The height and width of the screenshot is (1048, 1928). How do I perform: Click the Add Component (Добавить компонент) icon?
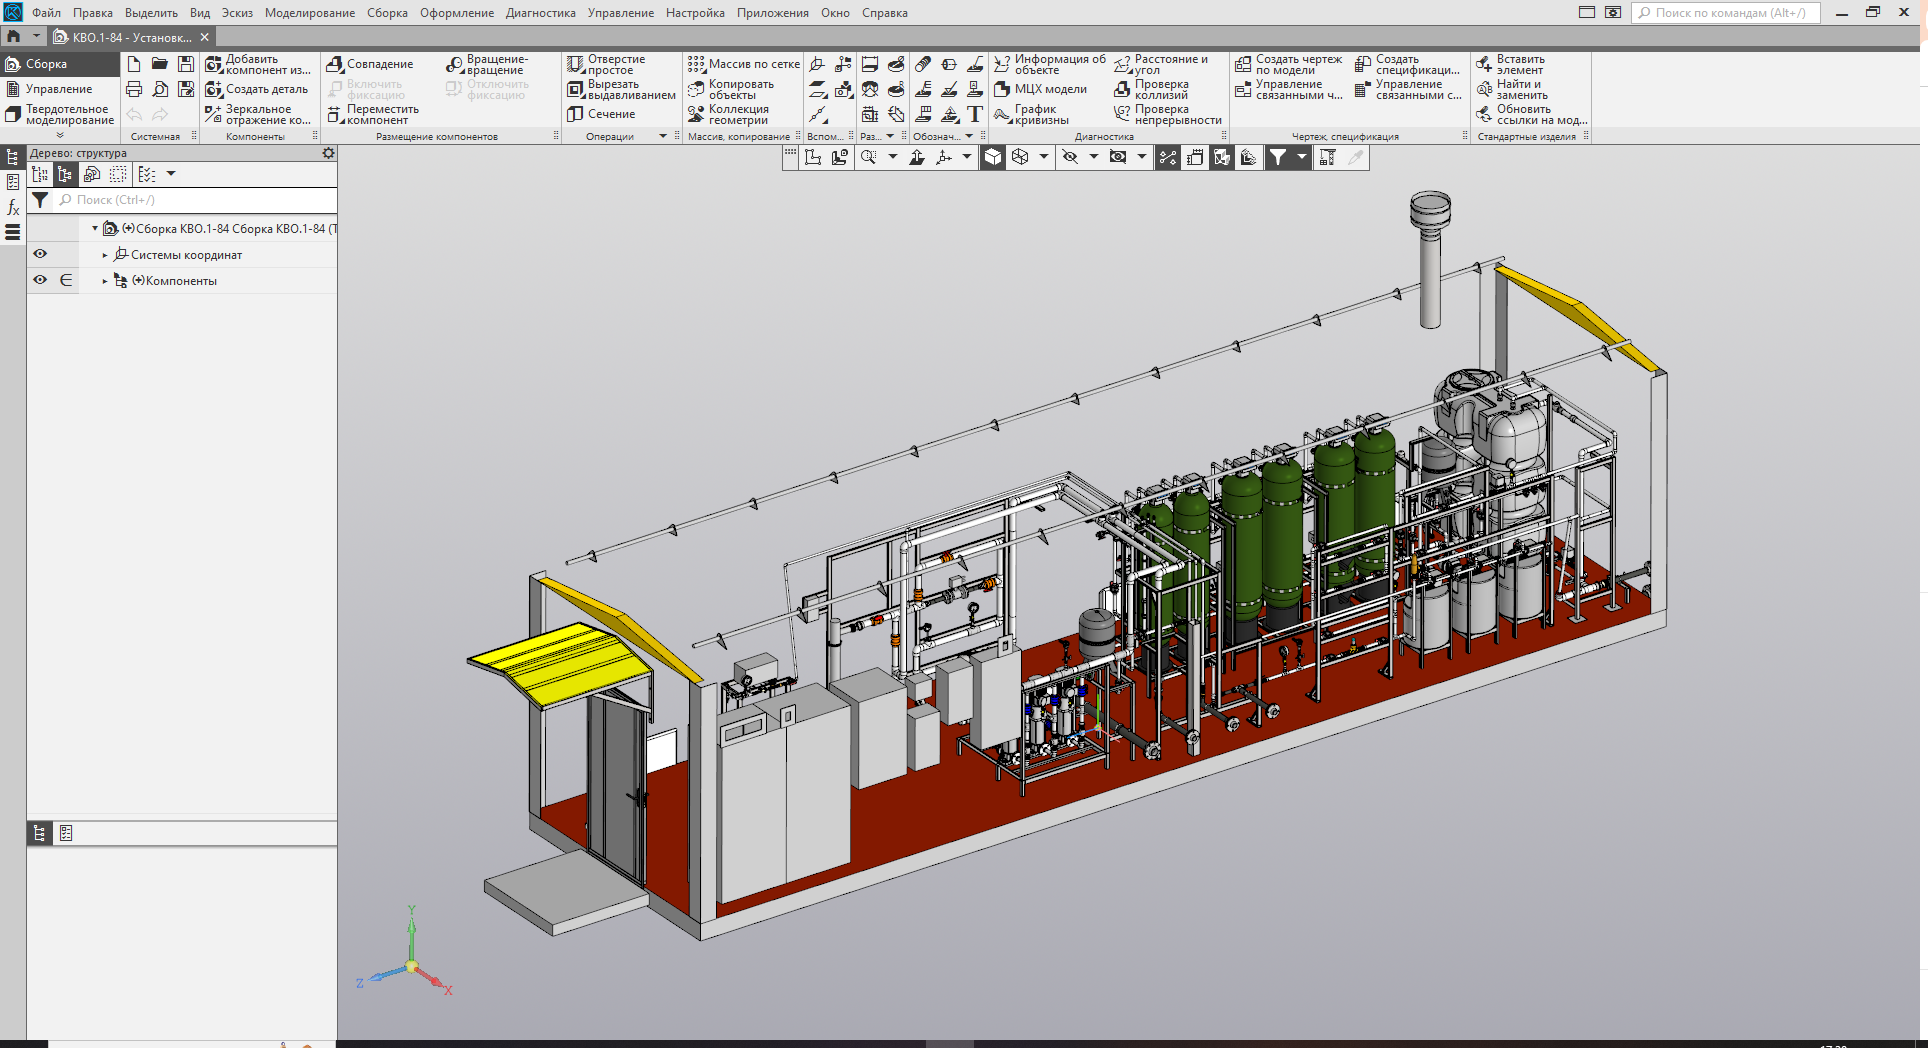coord(214,64)
